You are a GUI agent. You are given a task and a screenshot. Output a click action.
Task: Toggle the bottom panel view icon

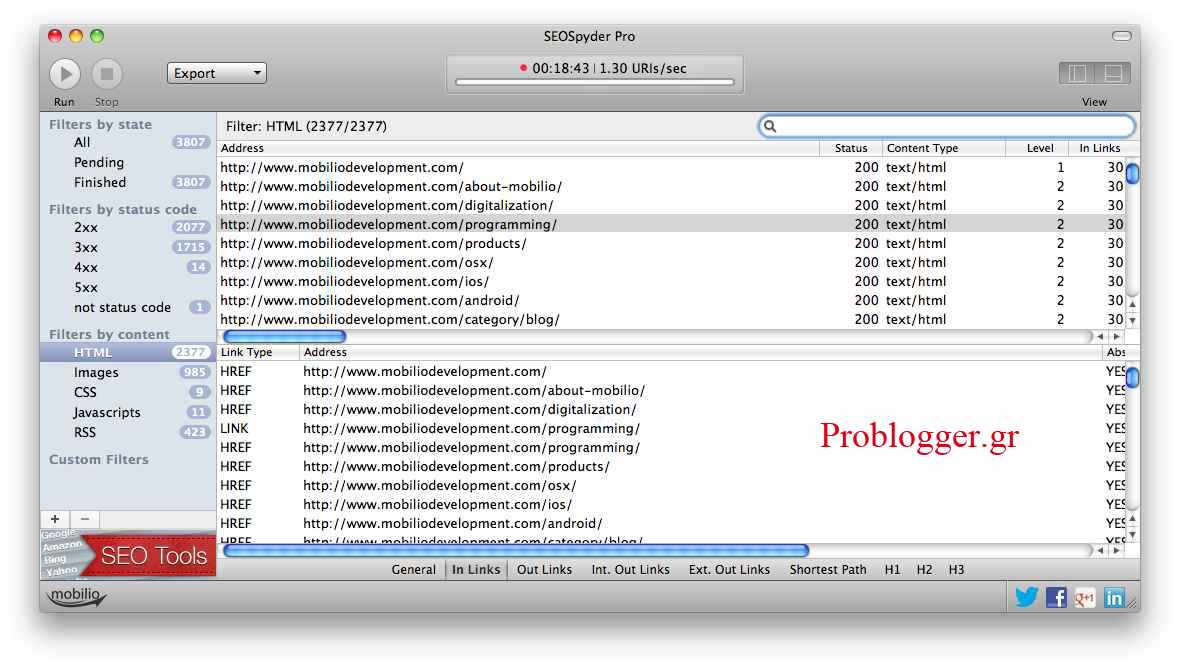(1113, 73)
